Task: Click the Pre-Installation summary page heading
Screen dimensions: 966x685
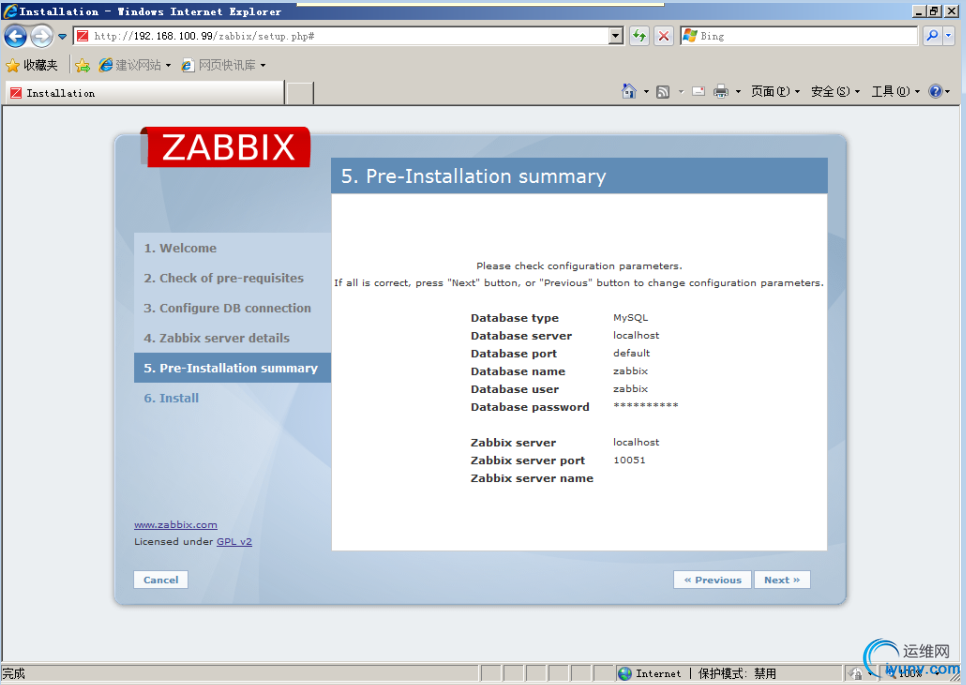Action: (474, 176)
